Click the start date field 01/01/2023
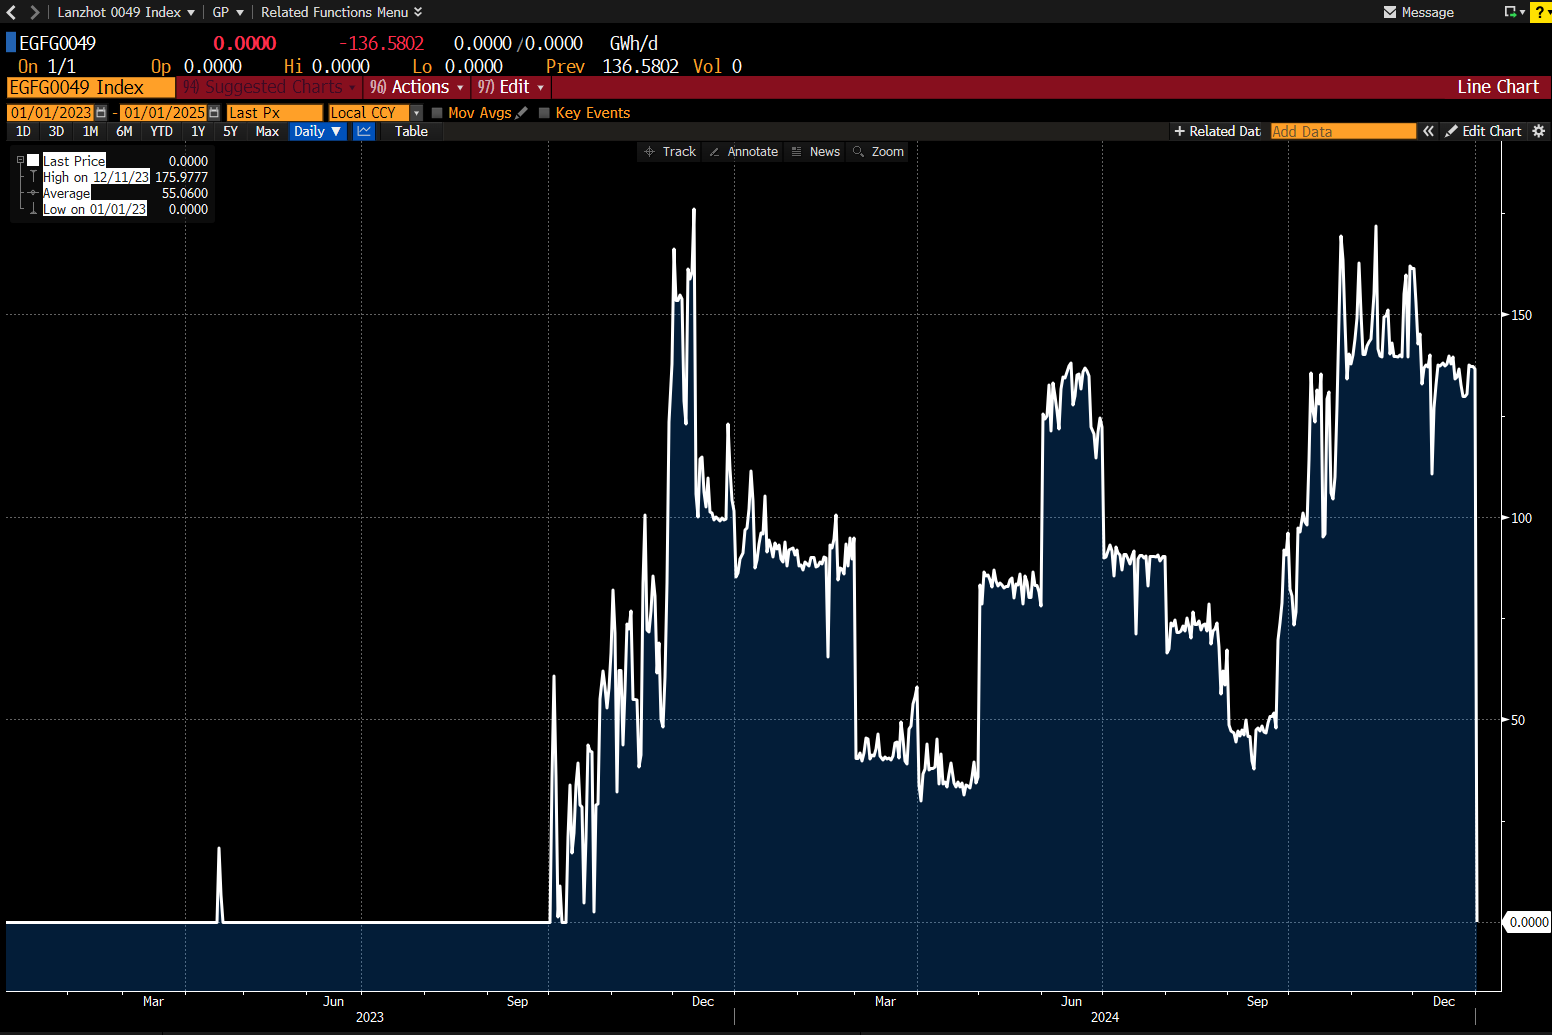 (50, 113)
